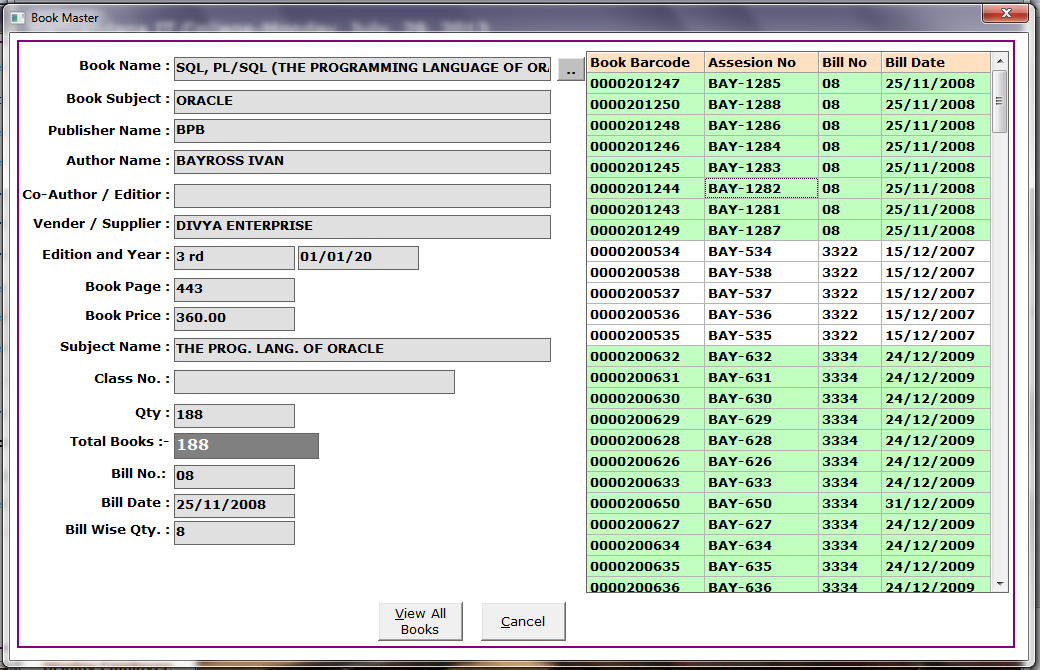Open book lookup with the ".." button
The height and width of the screenshot is (670, 1040).
point(570,69)
